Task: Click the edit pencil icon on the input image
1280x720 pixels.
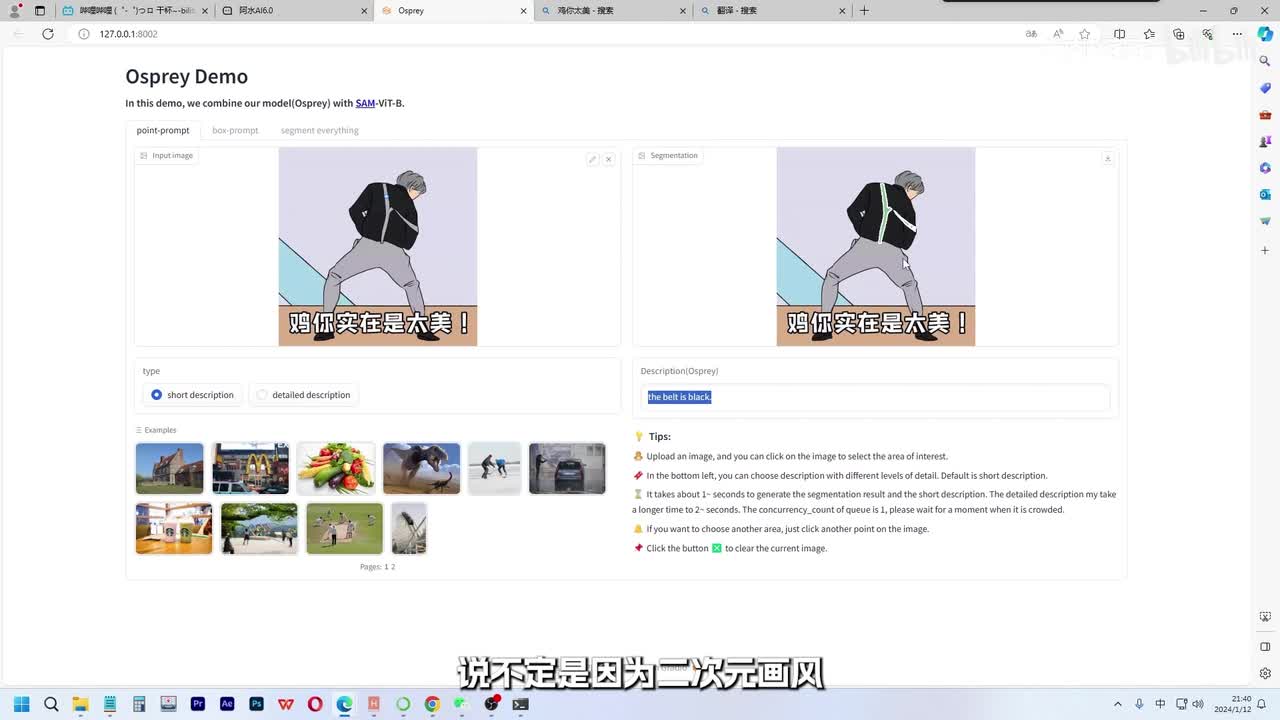Action: [x=592, y=159]
